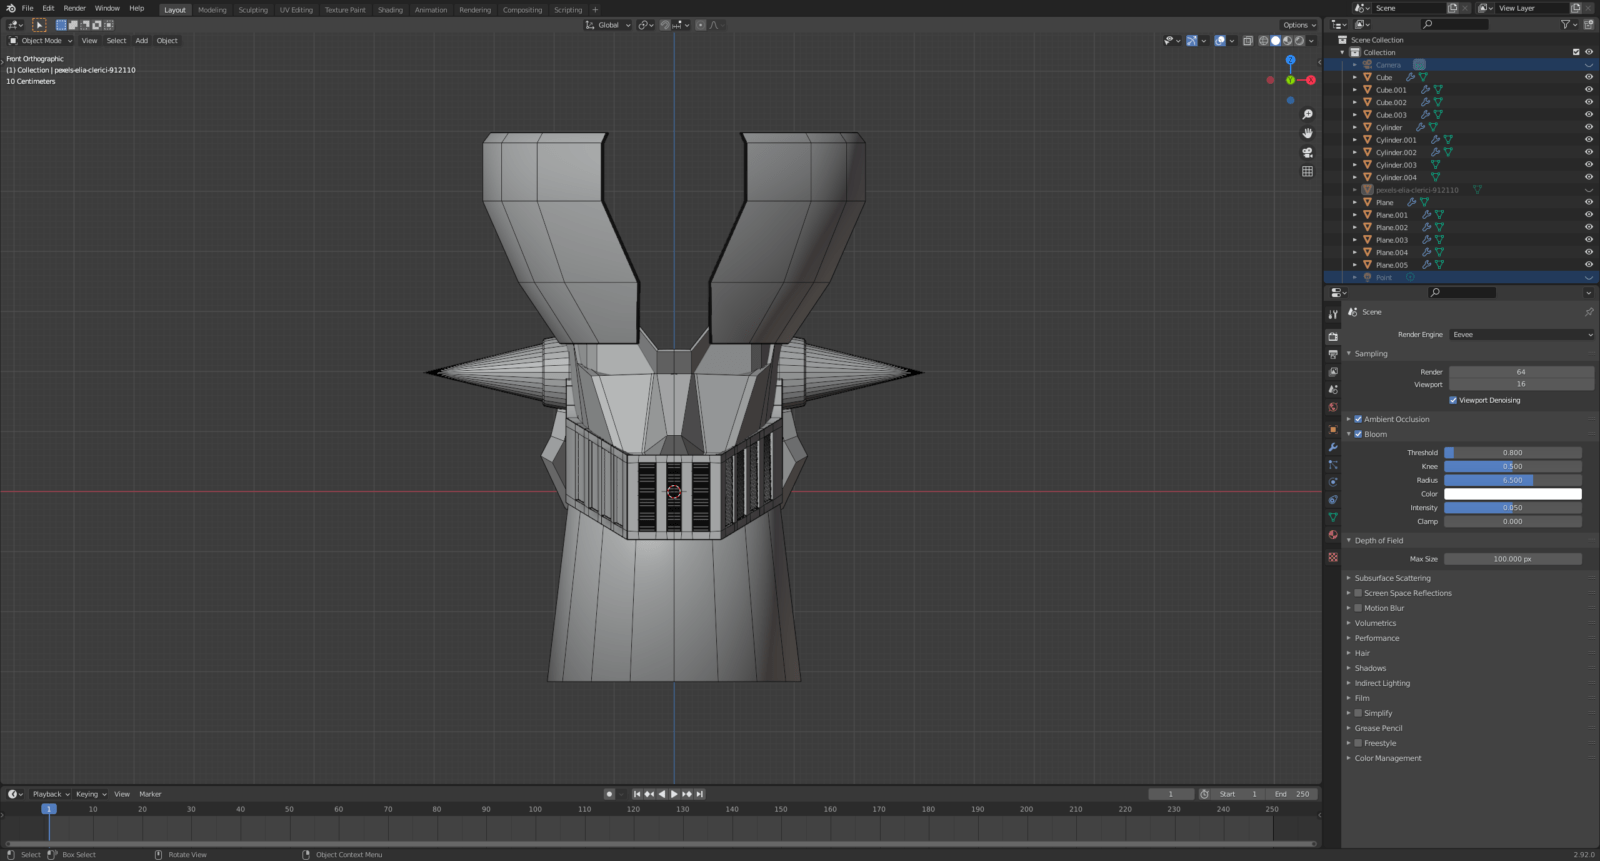
Task: Switch orthographic/perspective with grid gizmo icon
Action: click(x=1307, y=172)
